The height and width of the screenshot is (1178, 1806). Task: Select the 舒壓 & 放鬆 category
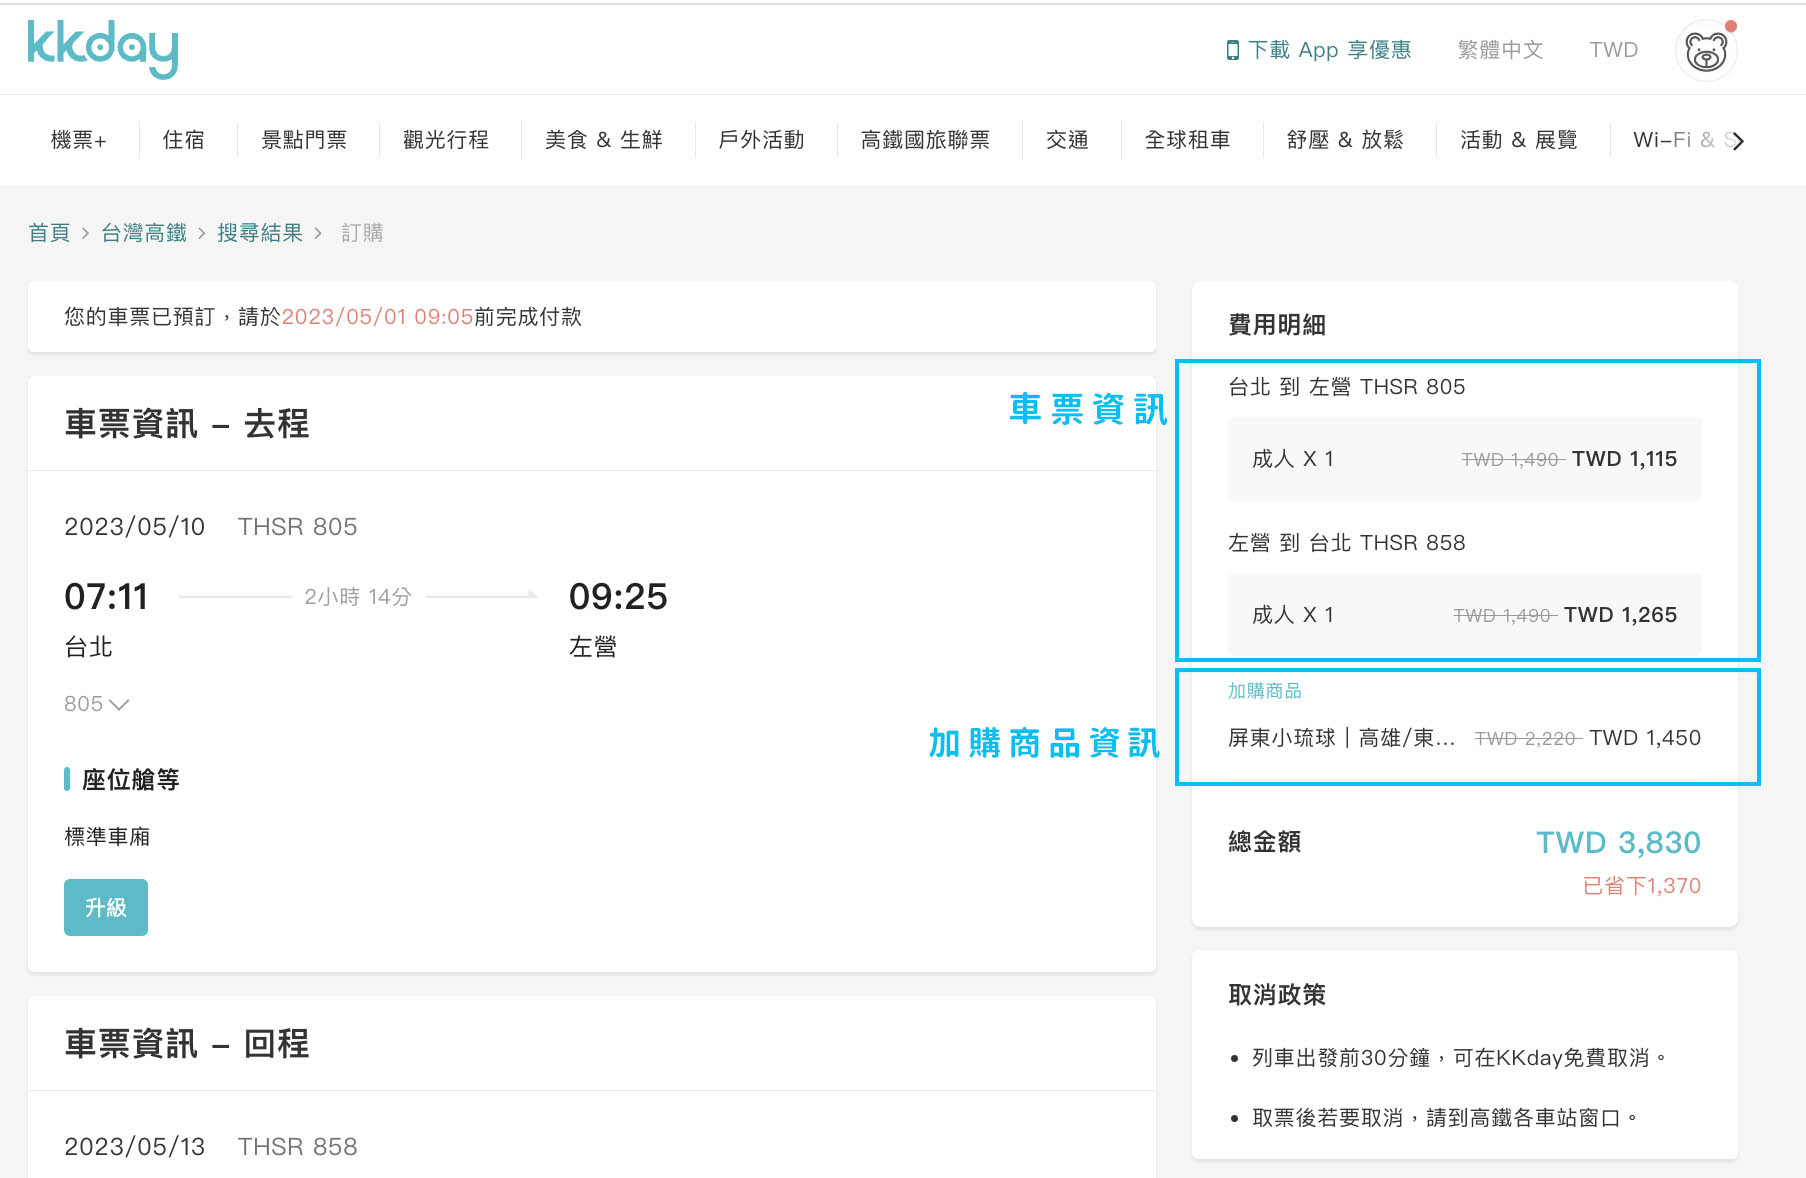click(x=1345, y=140)
